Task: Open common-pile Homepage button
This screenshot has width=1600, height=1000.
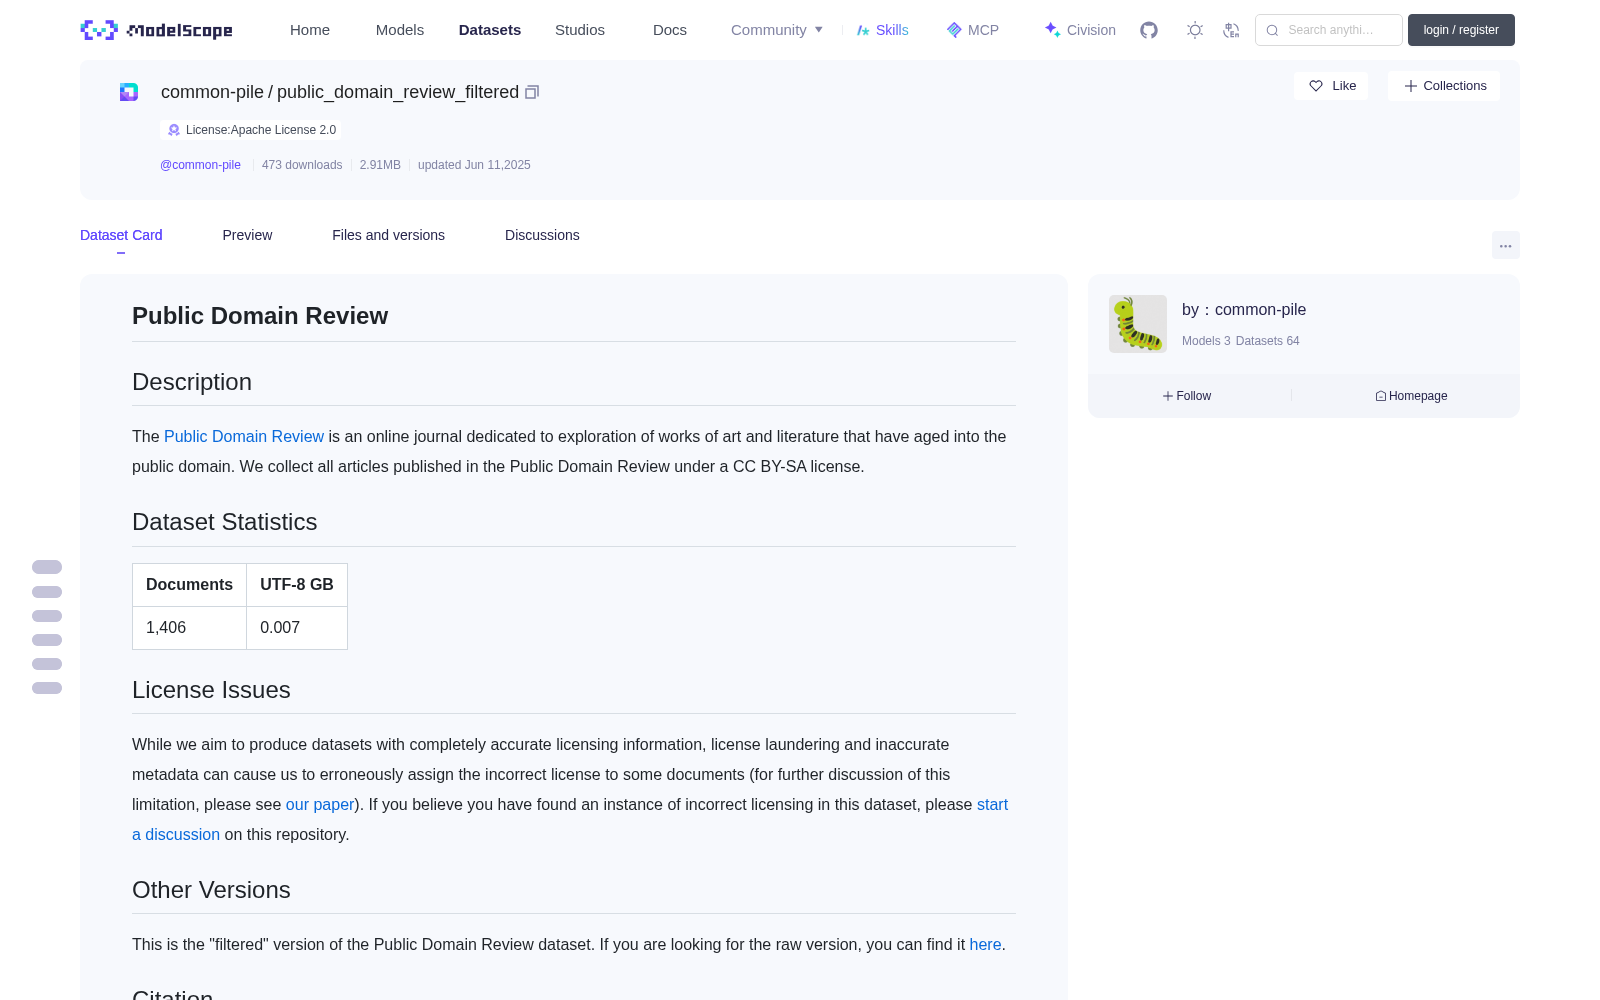Action: (x=1411, y=396)
